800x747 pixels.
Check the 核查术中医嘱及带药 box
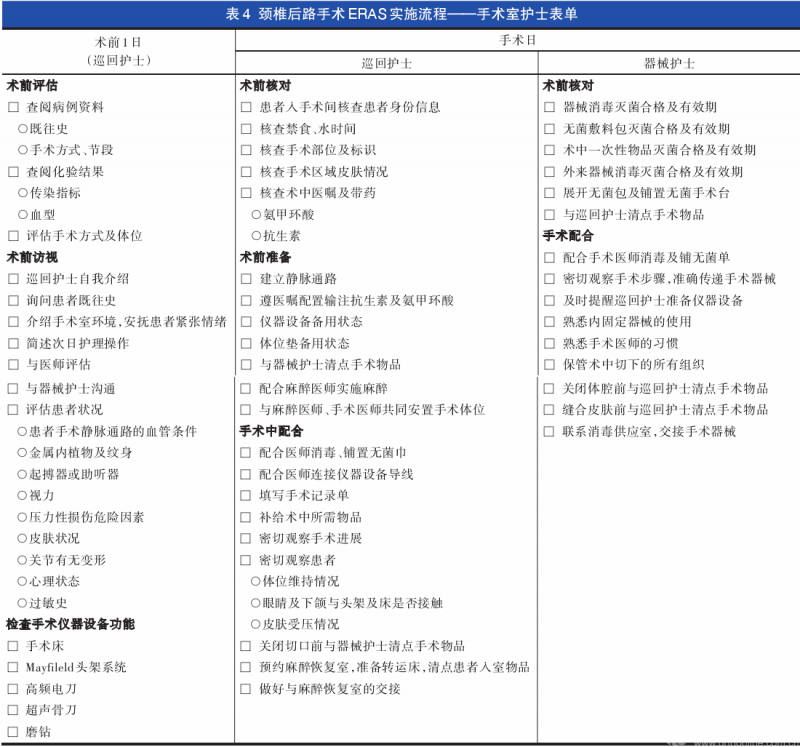point(246,193)
